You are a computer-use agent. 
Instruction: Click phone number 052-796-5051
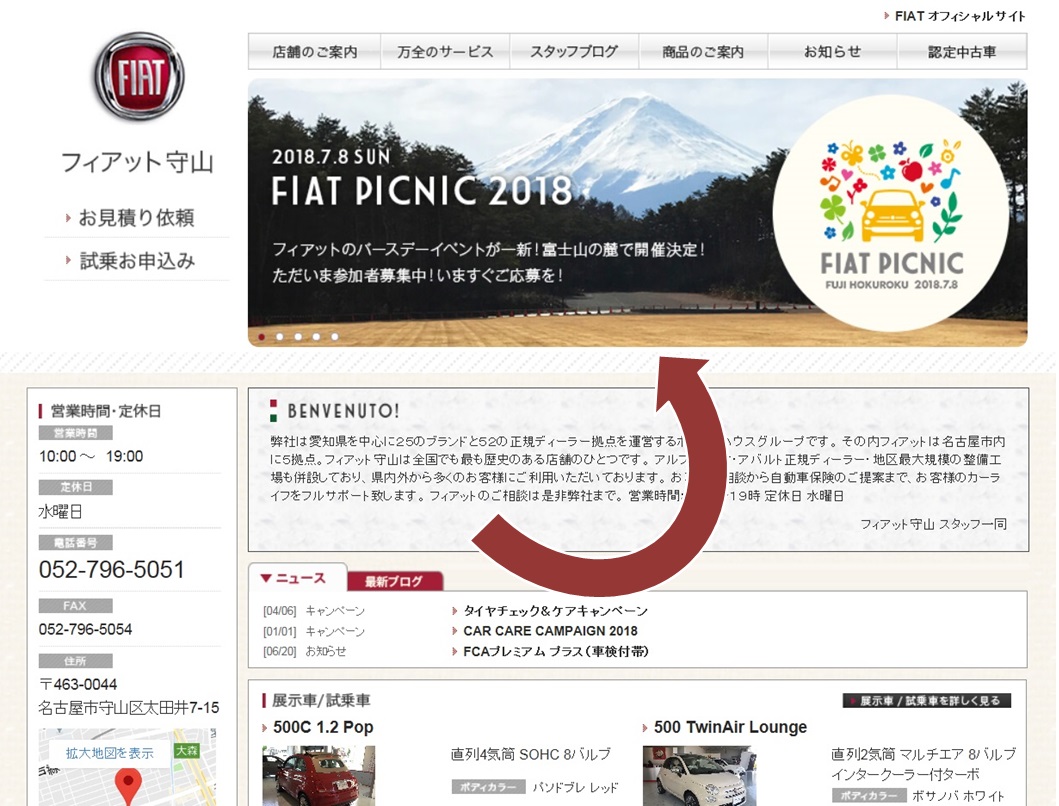click(111, 570)
